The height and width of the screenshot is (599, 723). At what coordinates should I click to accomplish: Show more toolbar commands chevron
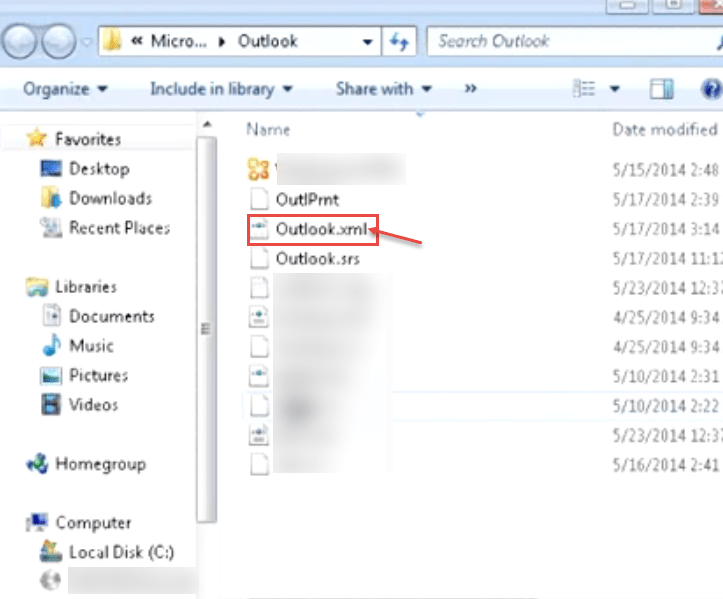pyautogui.click(x=470, y=88)
